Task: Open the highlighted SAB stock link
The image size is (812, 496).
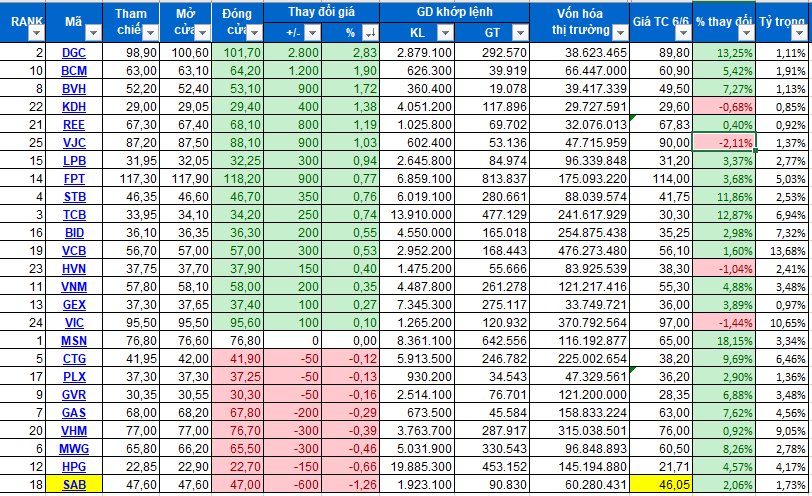Action: [x=74, y=485]
